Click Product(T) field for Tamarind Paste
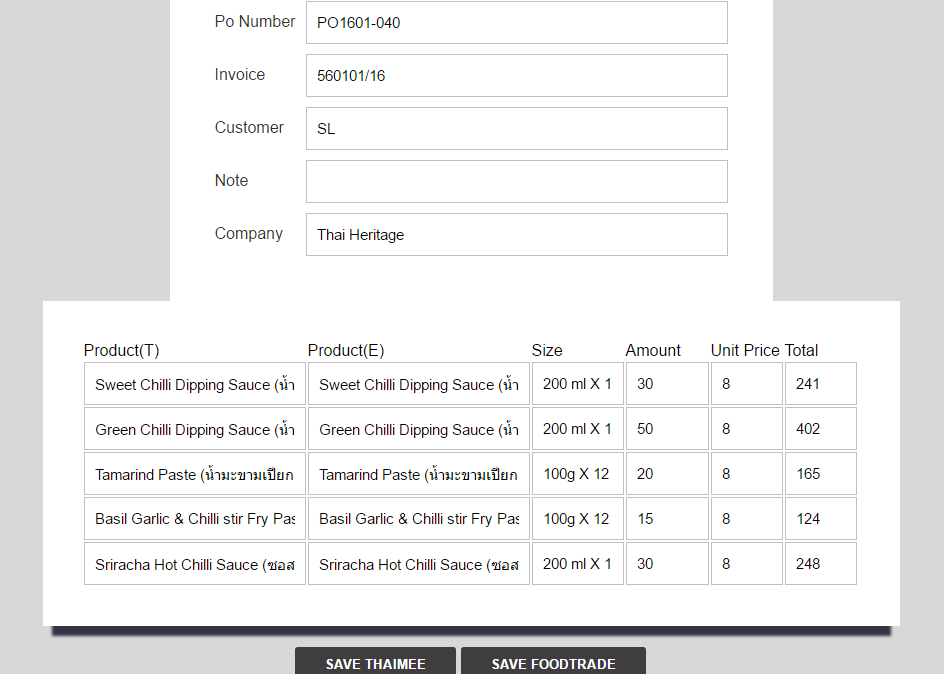The image size is (944, 674). [194, 474]
